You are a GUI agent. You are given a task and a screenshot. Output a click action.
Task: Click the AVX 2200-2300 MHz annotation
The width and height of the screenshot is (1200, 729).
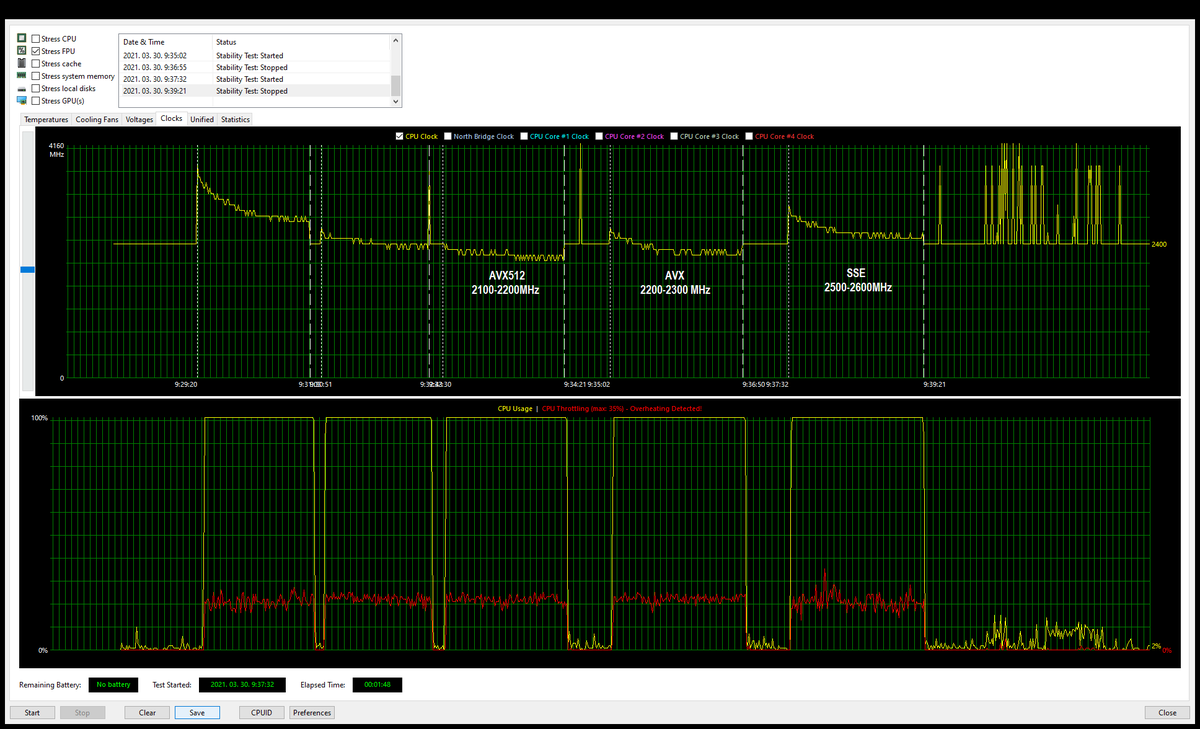tap(675, 282)
